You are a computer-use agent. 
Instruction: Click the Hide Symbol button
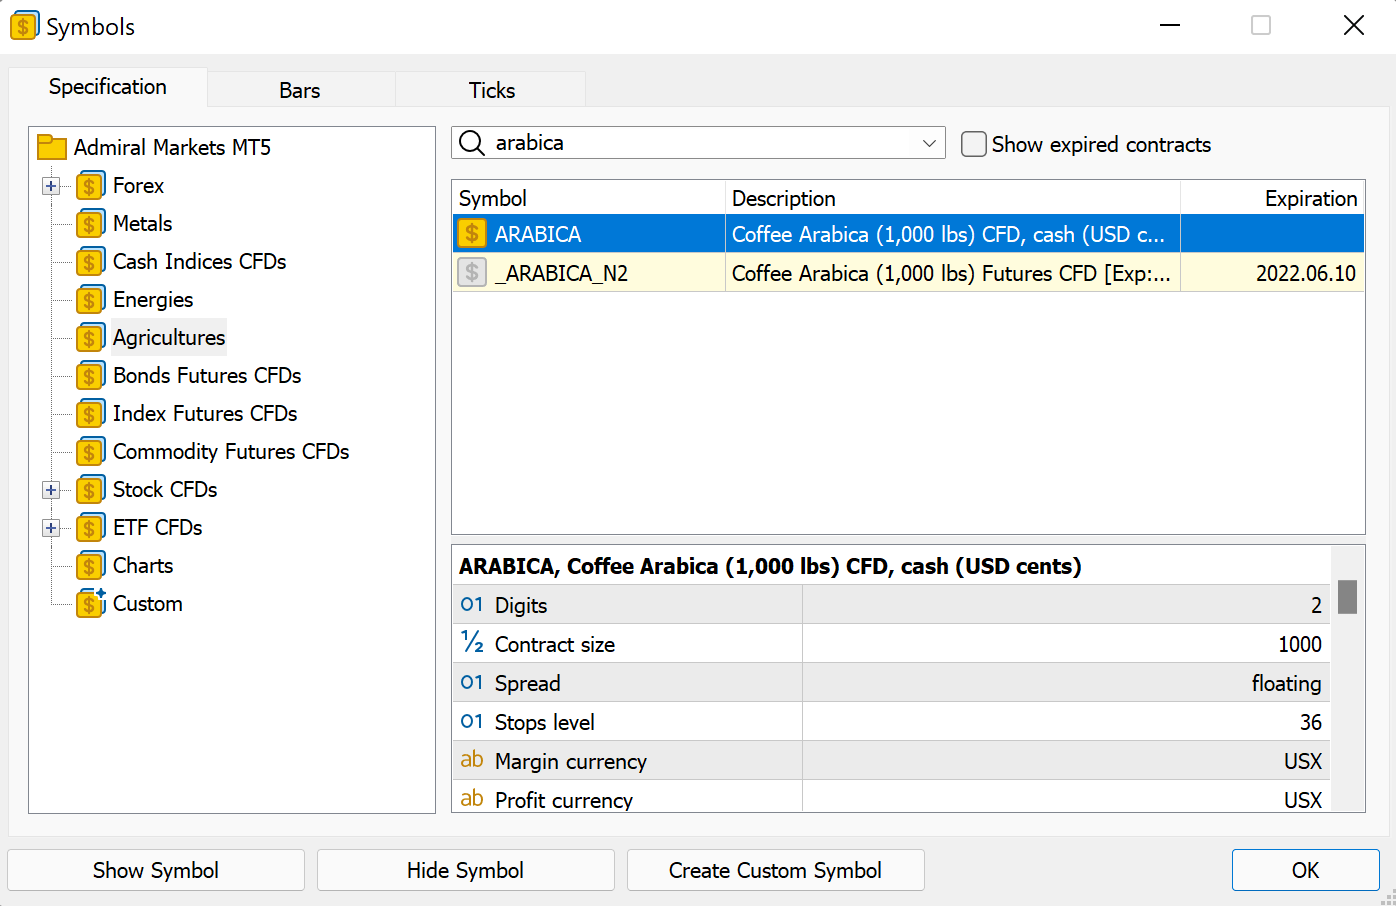coord(465,870)
